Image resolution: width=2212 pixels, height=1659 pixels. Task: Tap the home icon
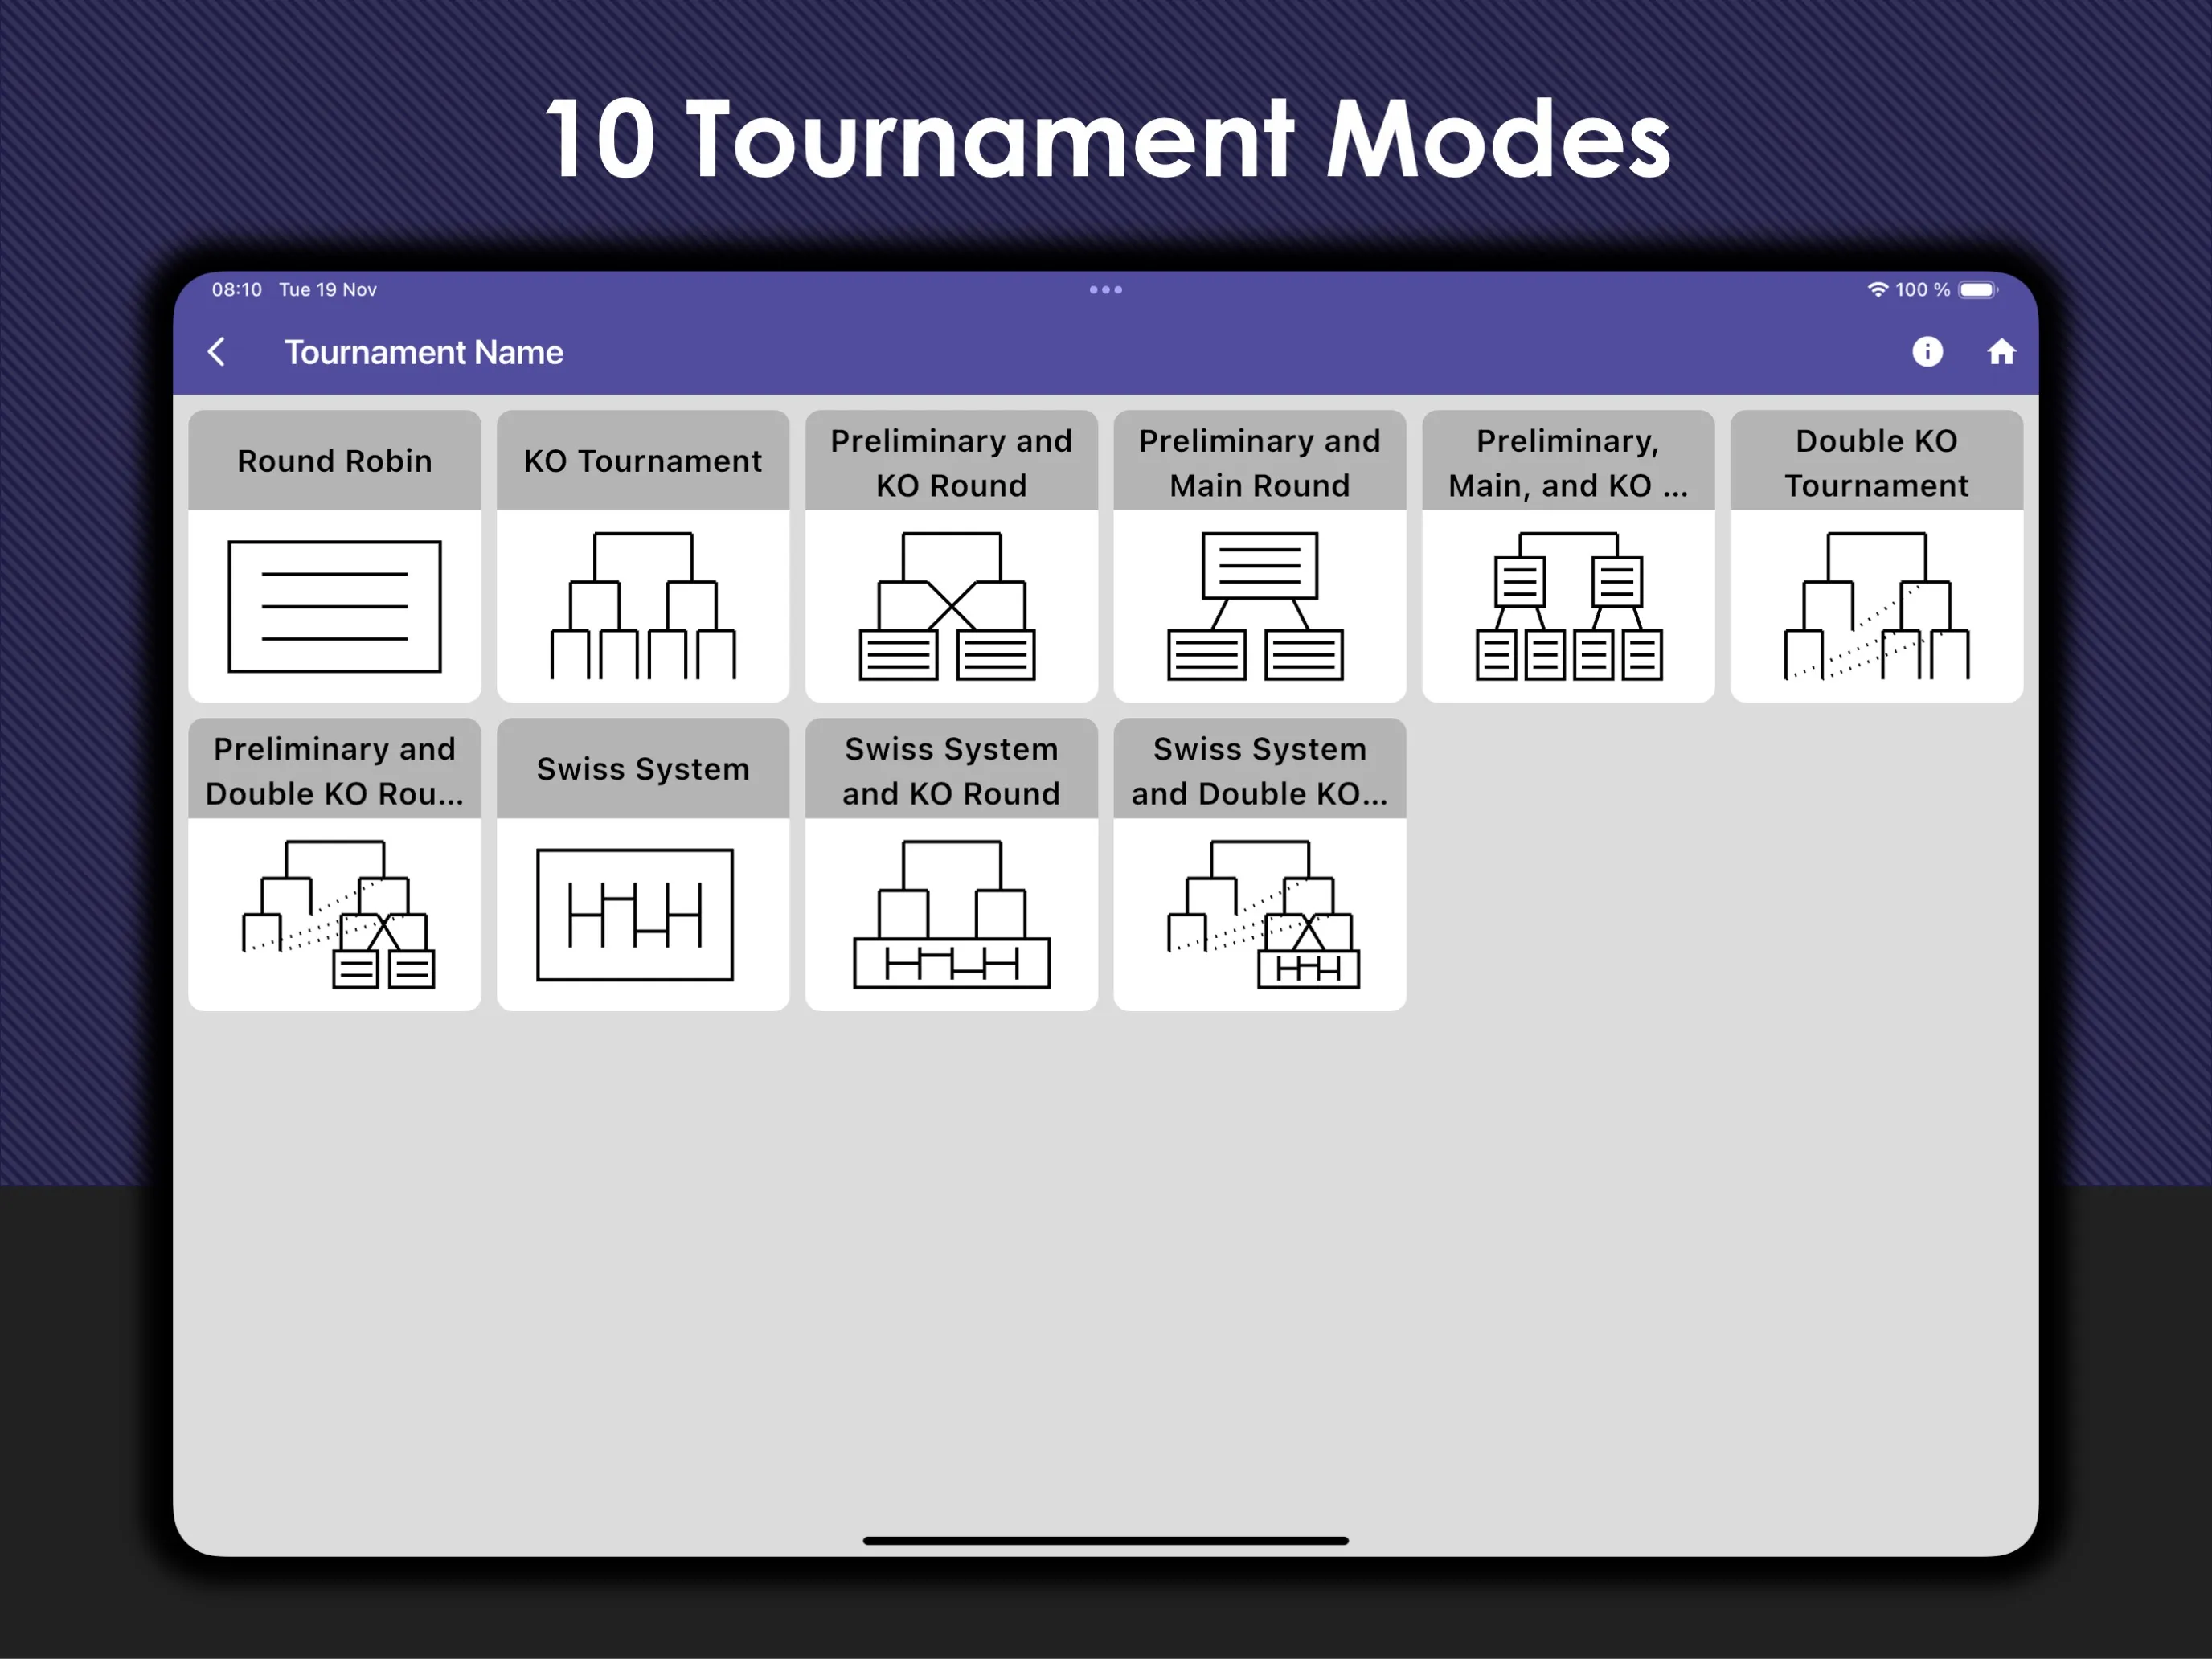(2001, 352)
